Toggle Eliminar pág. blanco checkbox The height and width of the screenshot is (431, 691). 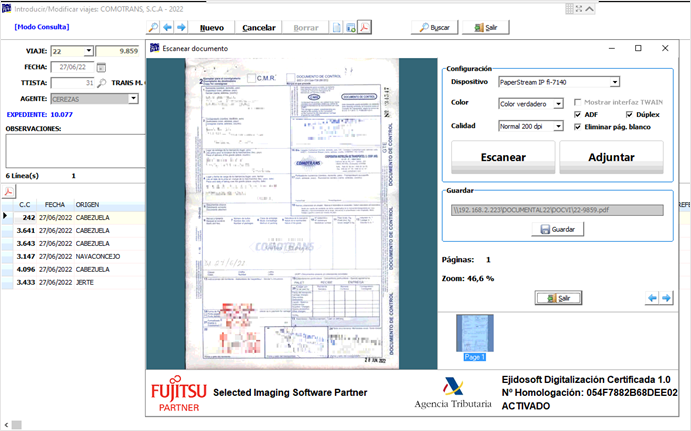pyautogui.click(x=577, y=127)
